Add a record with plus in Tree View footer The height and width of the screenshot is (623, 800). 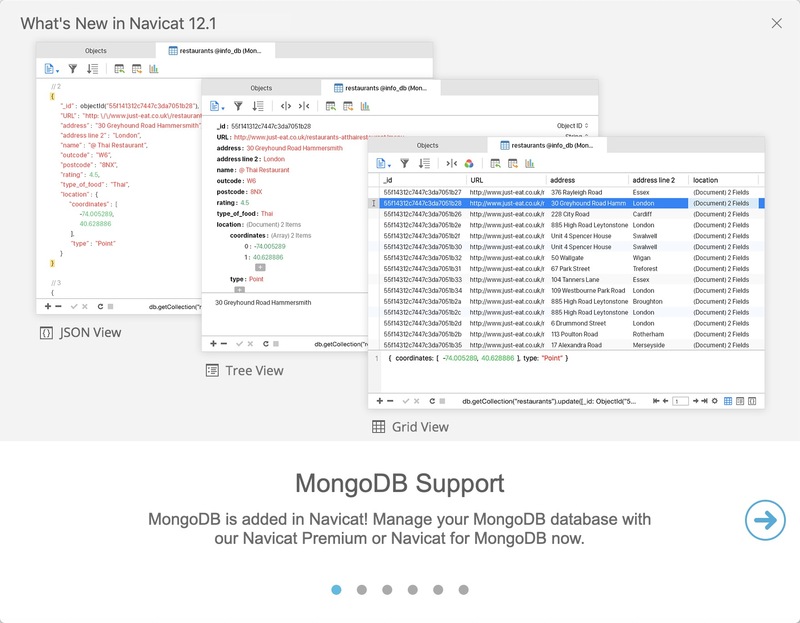[213, 344]
